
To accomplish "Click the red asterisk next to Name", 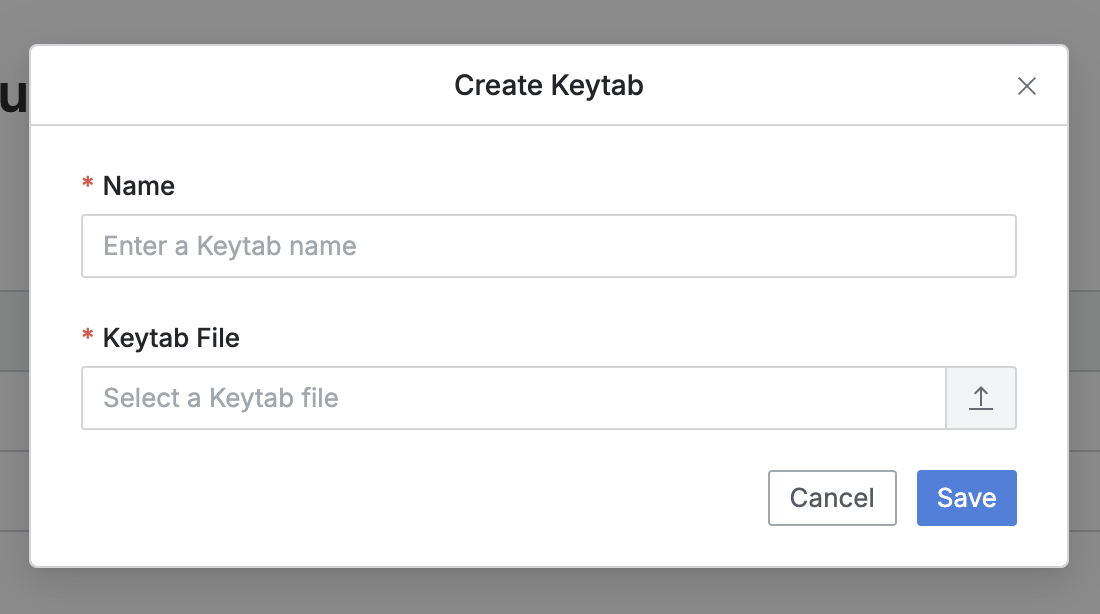I will tap(88, 186).
